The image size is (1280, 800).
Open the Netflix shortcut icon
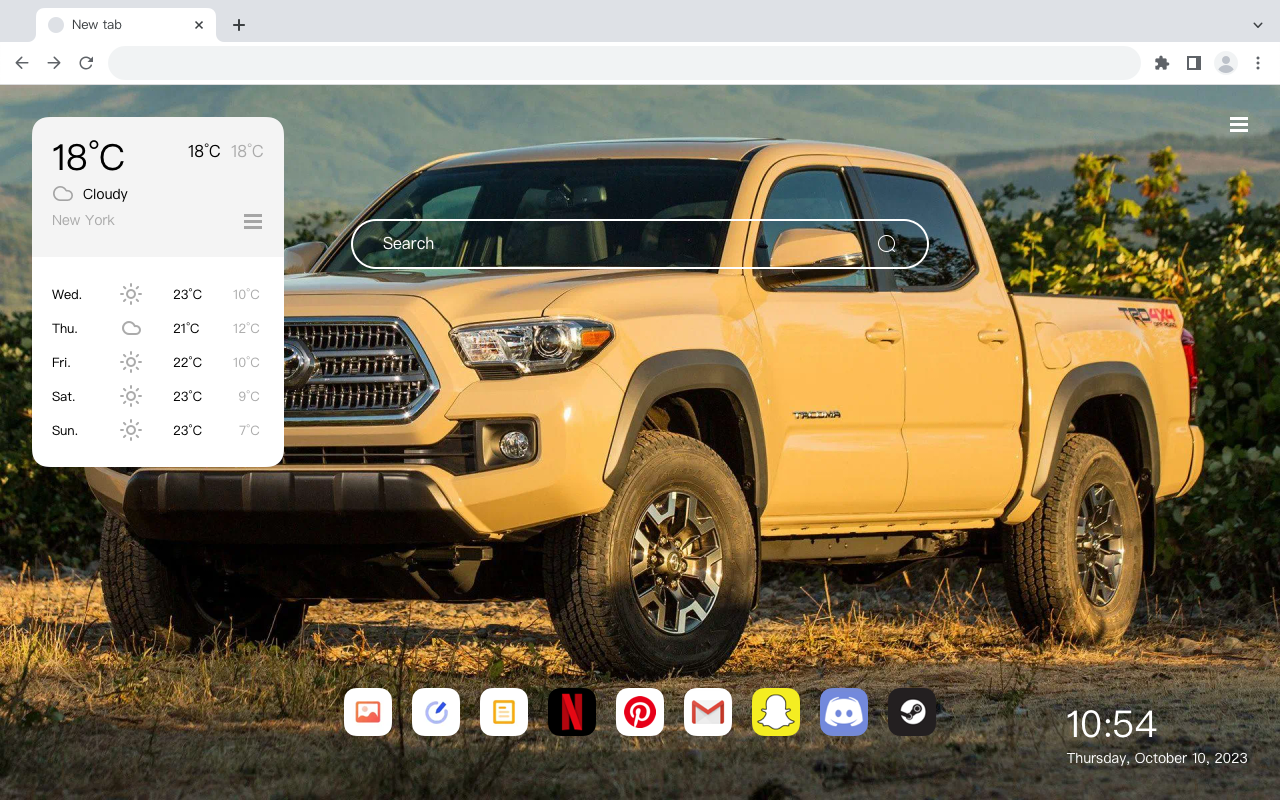coord(572,712)
